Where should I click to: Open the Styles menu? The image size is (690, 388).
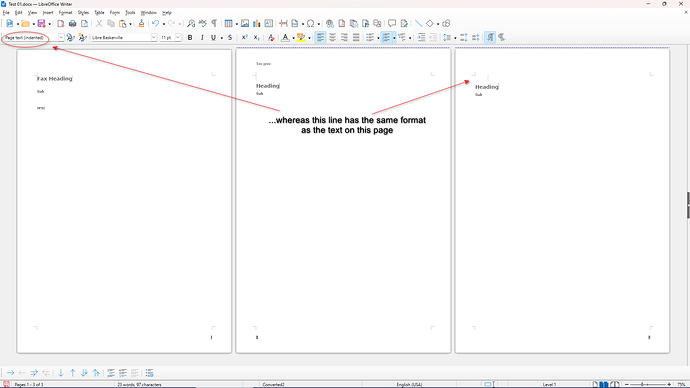(x=83, y=13)
